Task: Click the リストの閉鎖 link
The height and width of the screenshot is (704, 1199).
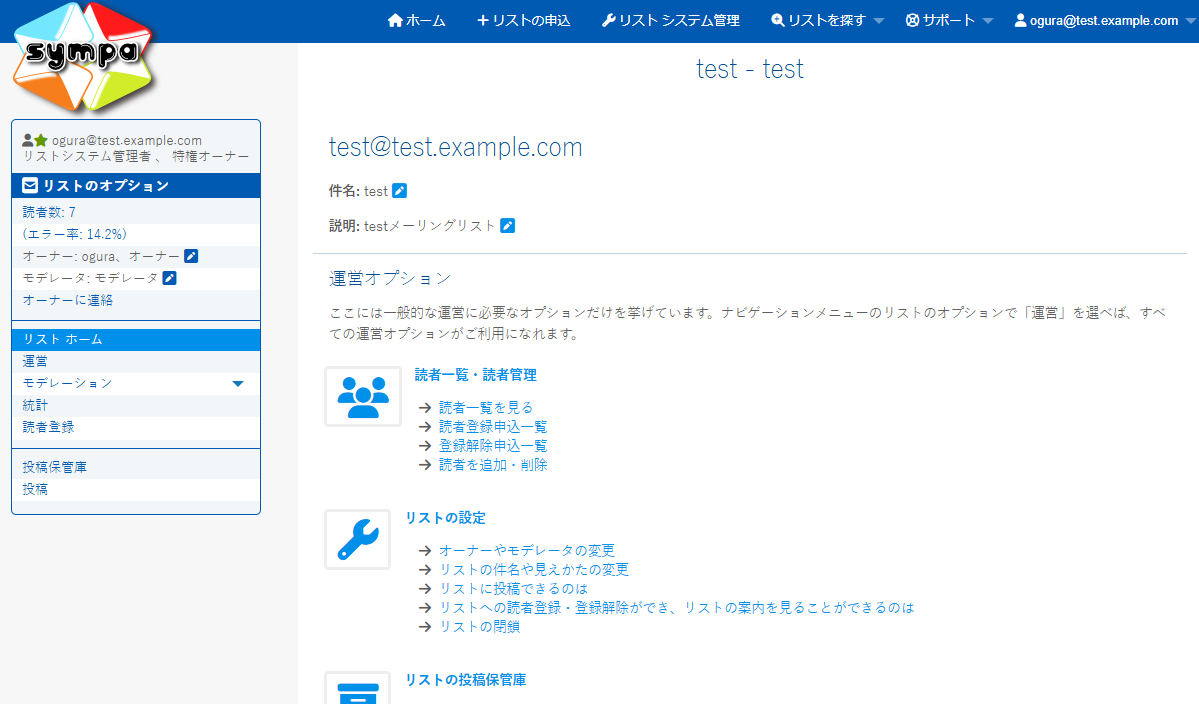Action: 479,627
